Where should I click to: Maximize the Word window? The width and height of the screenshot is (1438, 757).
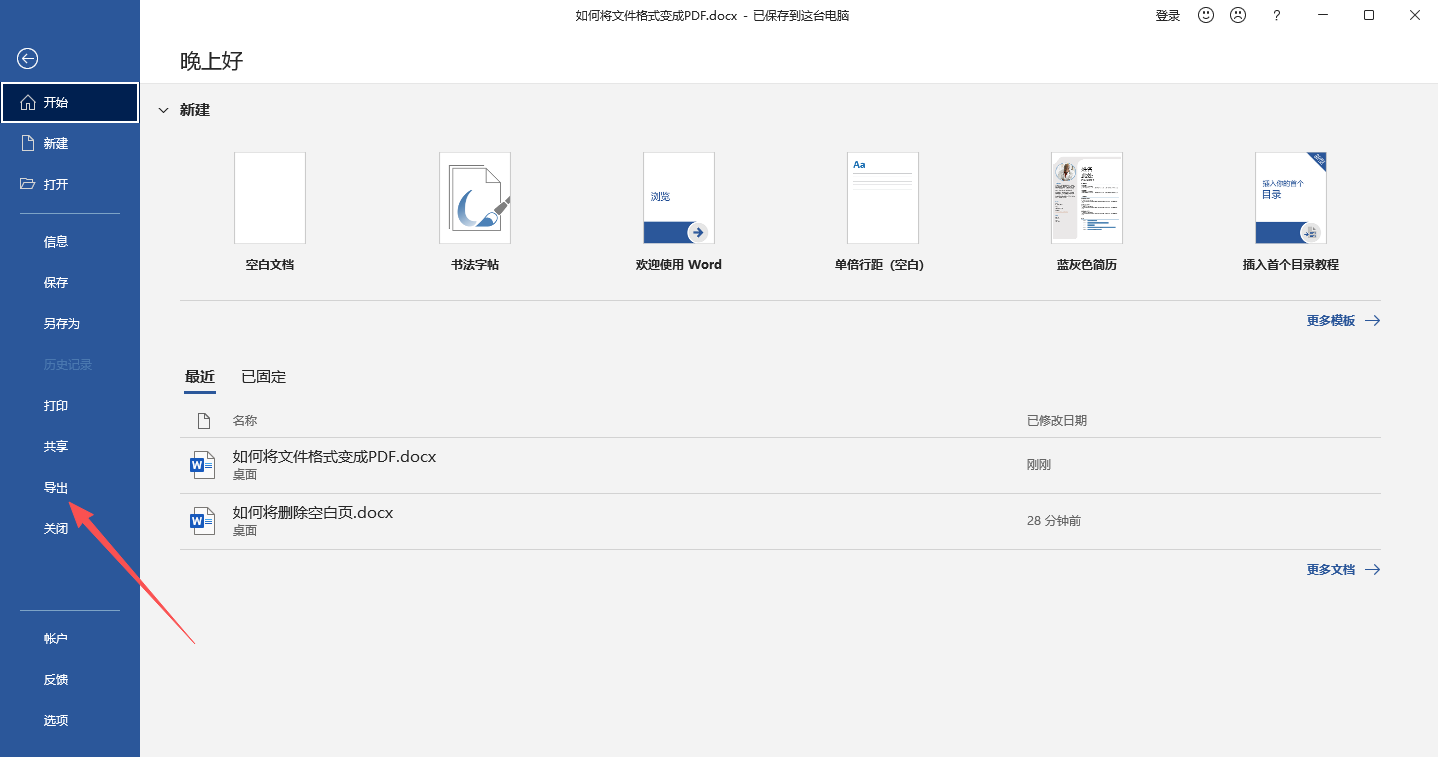[1369, 15]
